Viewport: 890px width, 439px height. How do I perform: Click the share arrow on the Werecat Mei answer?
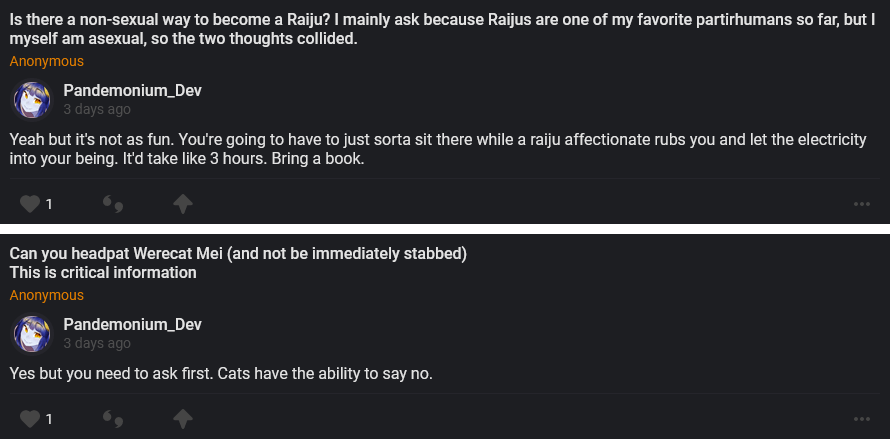(182, 418)
